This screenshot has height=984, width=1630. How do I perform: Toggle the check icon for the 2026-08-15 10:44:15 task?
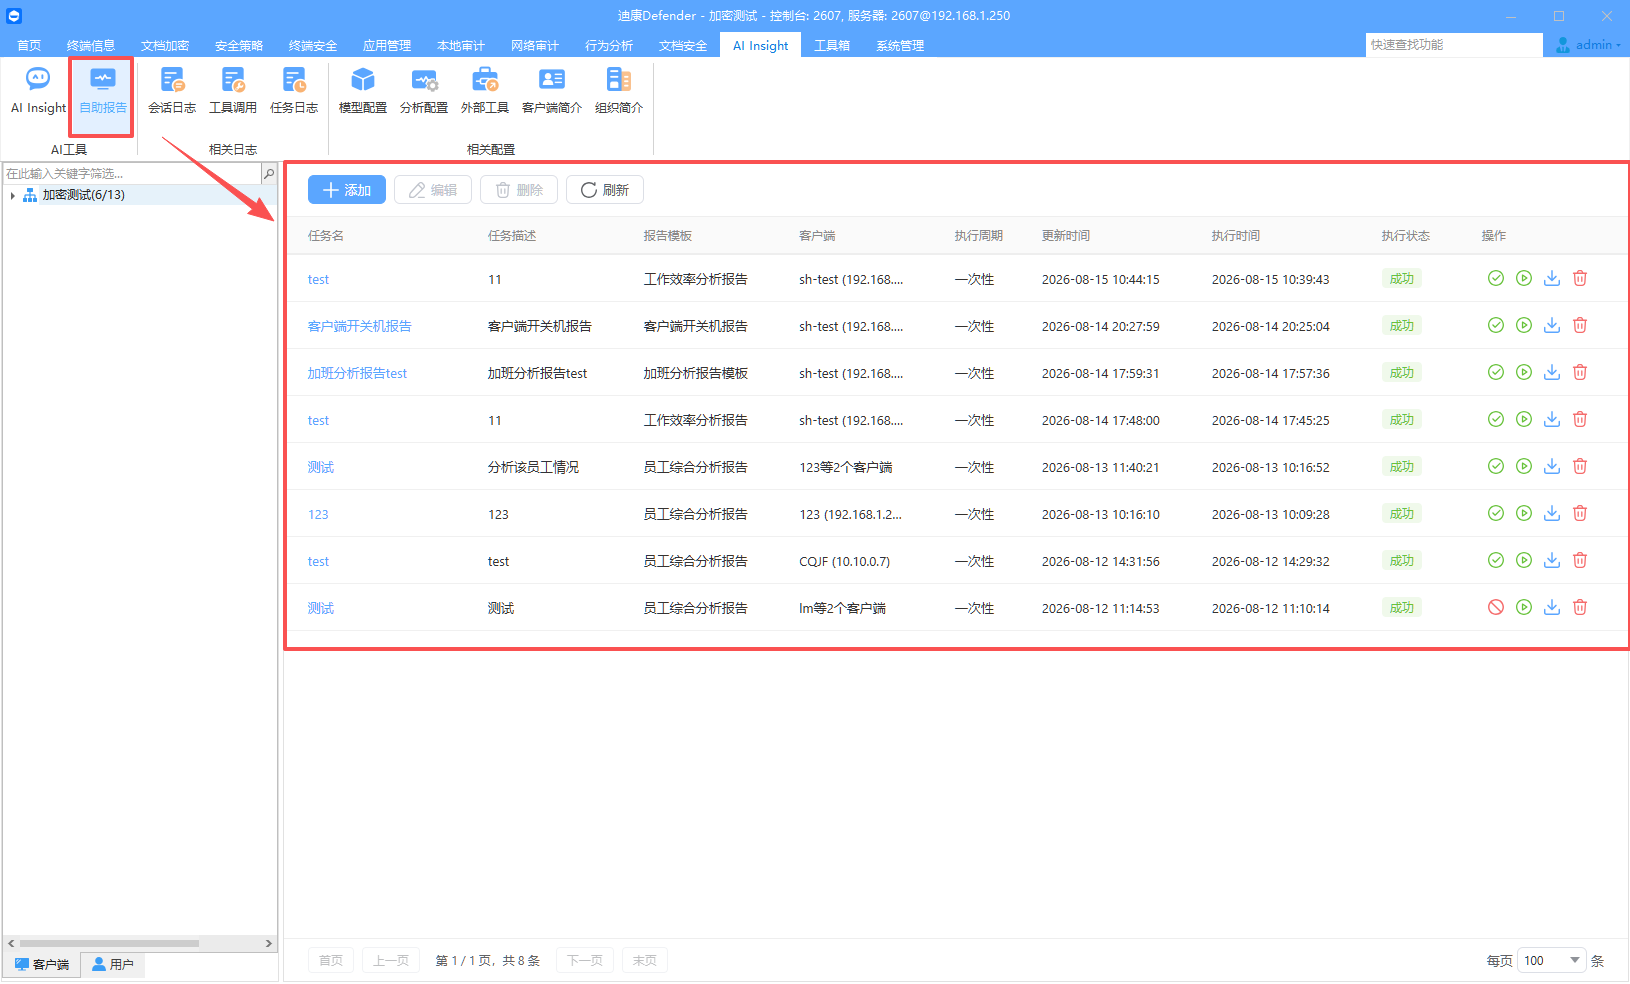1496,278
